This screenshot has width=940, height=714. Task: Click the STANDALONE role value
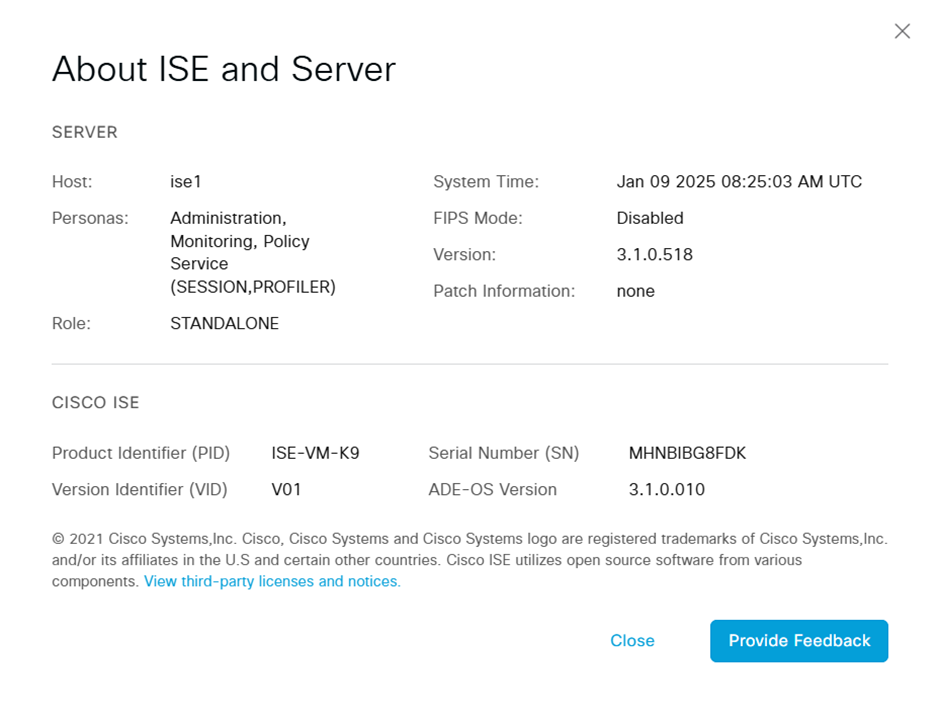tap(224, 324)
